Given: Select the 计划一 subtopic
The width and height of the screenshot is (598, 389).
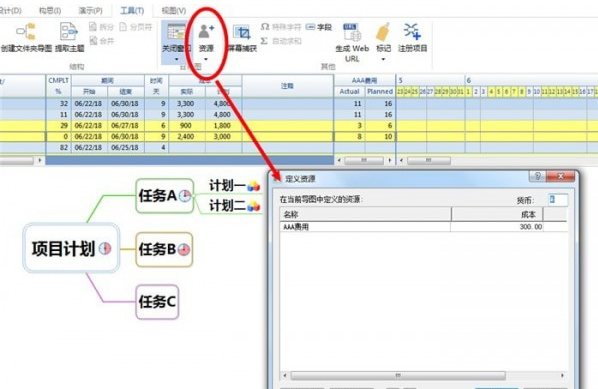Looking at the screenshot, I should (x=227, y=186).
